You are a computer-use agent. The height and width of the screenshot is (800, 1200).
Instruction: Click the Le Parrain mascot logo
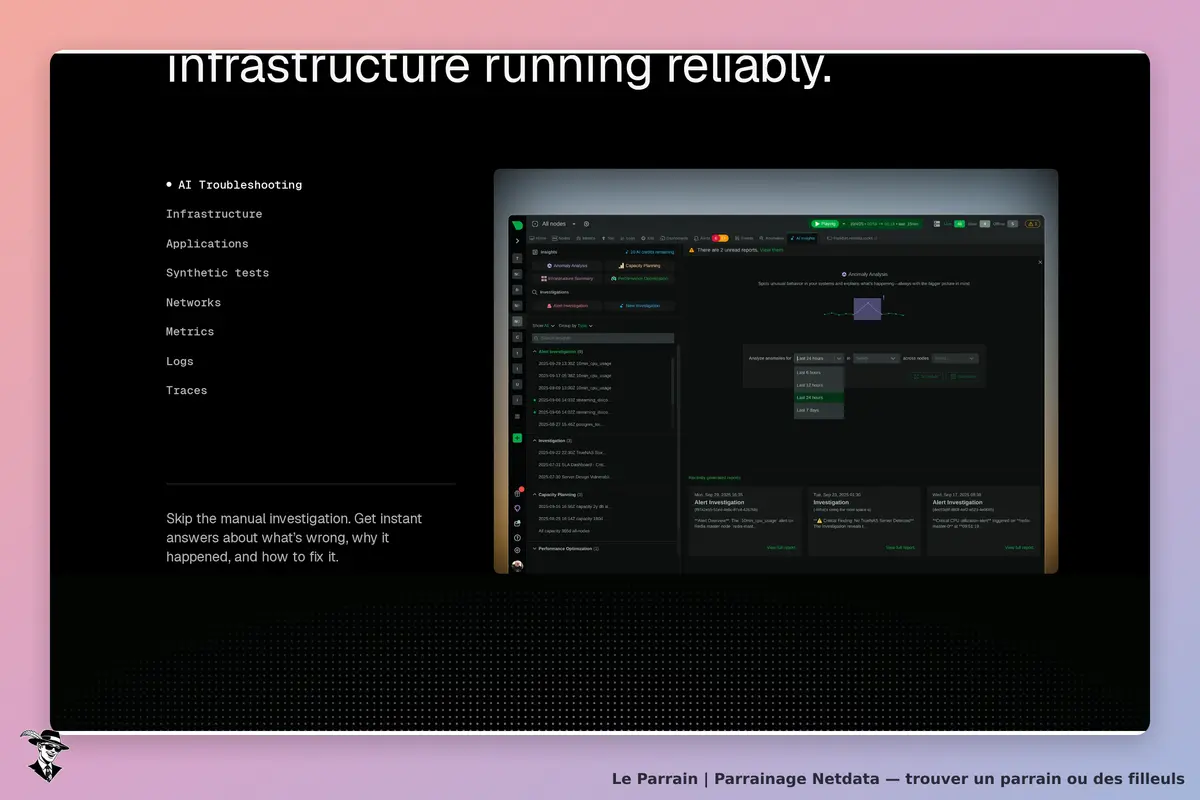coord(44,755)
